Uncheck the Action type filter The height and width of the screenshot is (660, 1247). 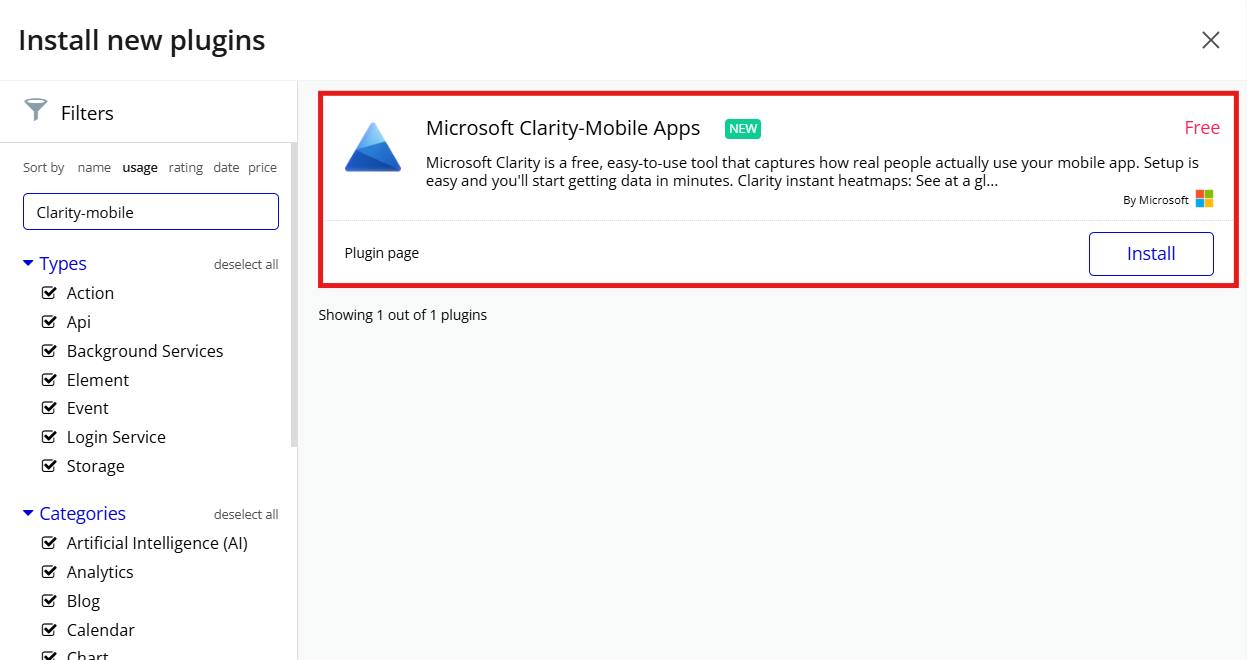pyautogui.click(x=50, y=292)
